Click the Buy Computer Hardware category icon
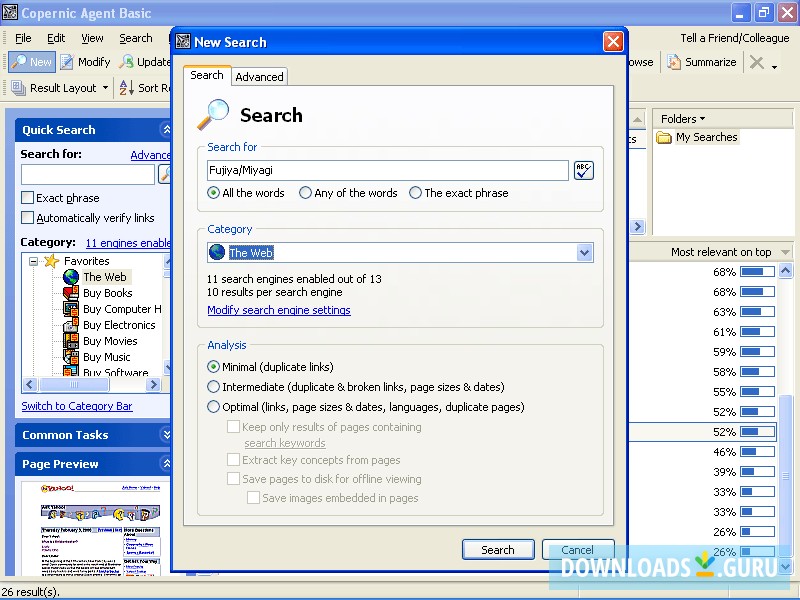800x600 pixels. (71, 309)
